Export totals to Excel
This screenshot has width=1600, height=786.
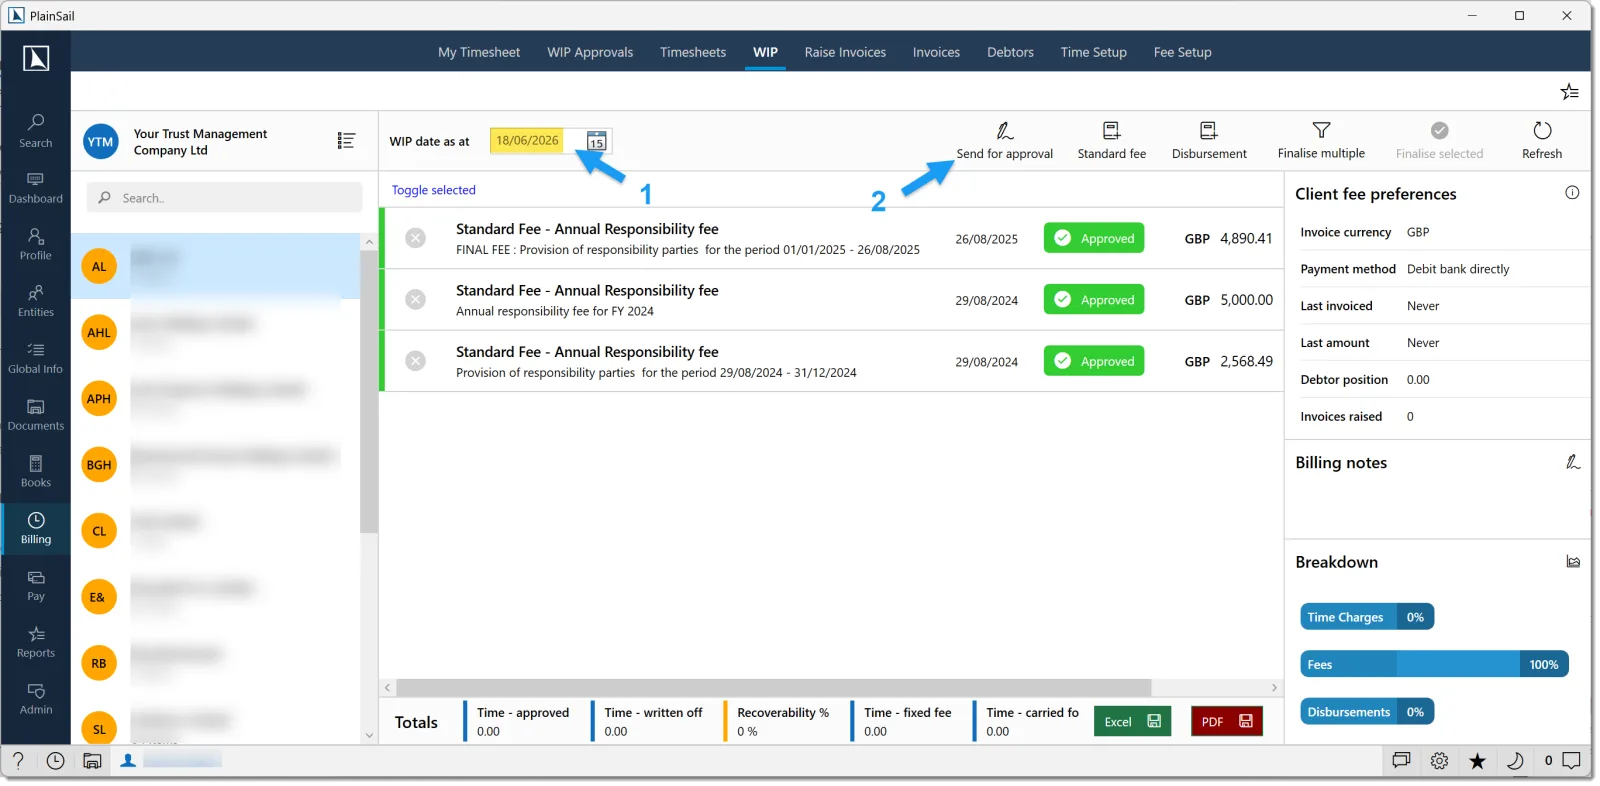point(1132,721)
